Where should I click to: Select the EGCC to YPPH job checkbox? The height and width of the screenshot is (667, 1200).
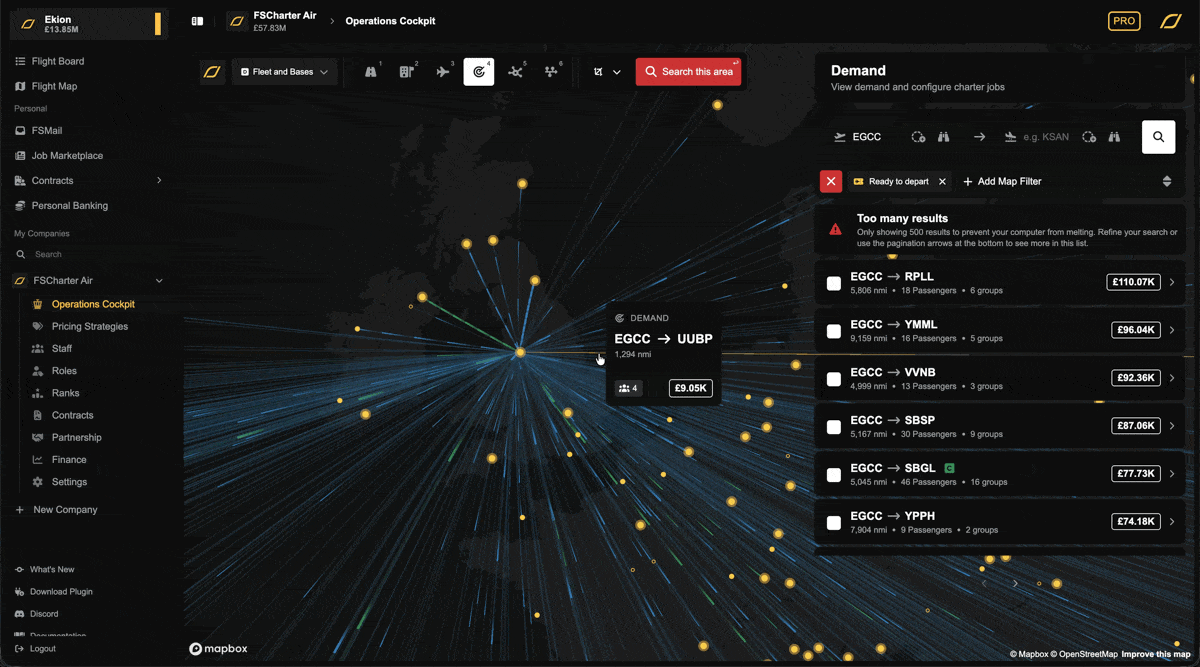coord(833,523)
